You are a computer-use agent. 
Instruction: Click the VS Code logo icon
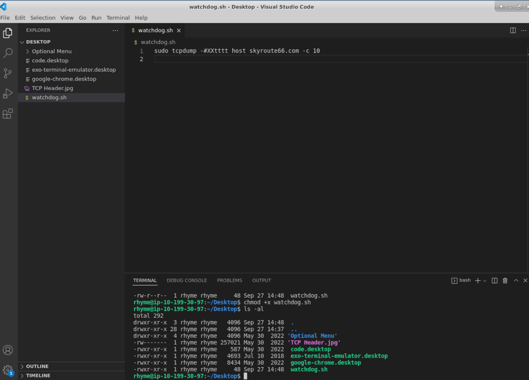coord(4,6)
